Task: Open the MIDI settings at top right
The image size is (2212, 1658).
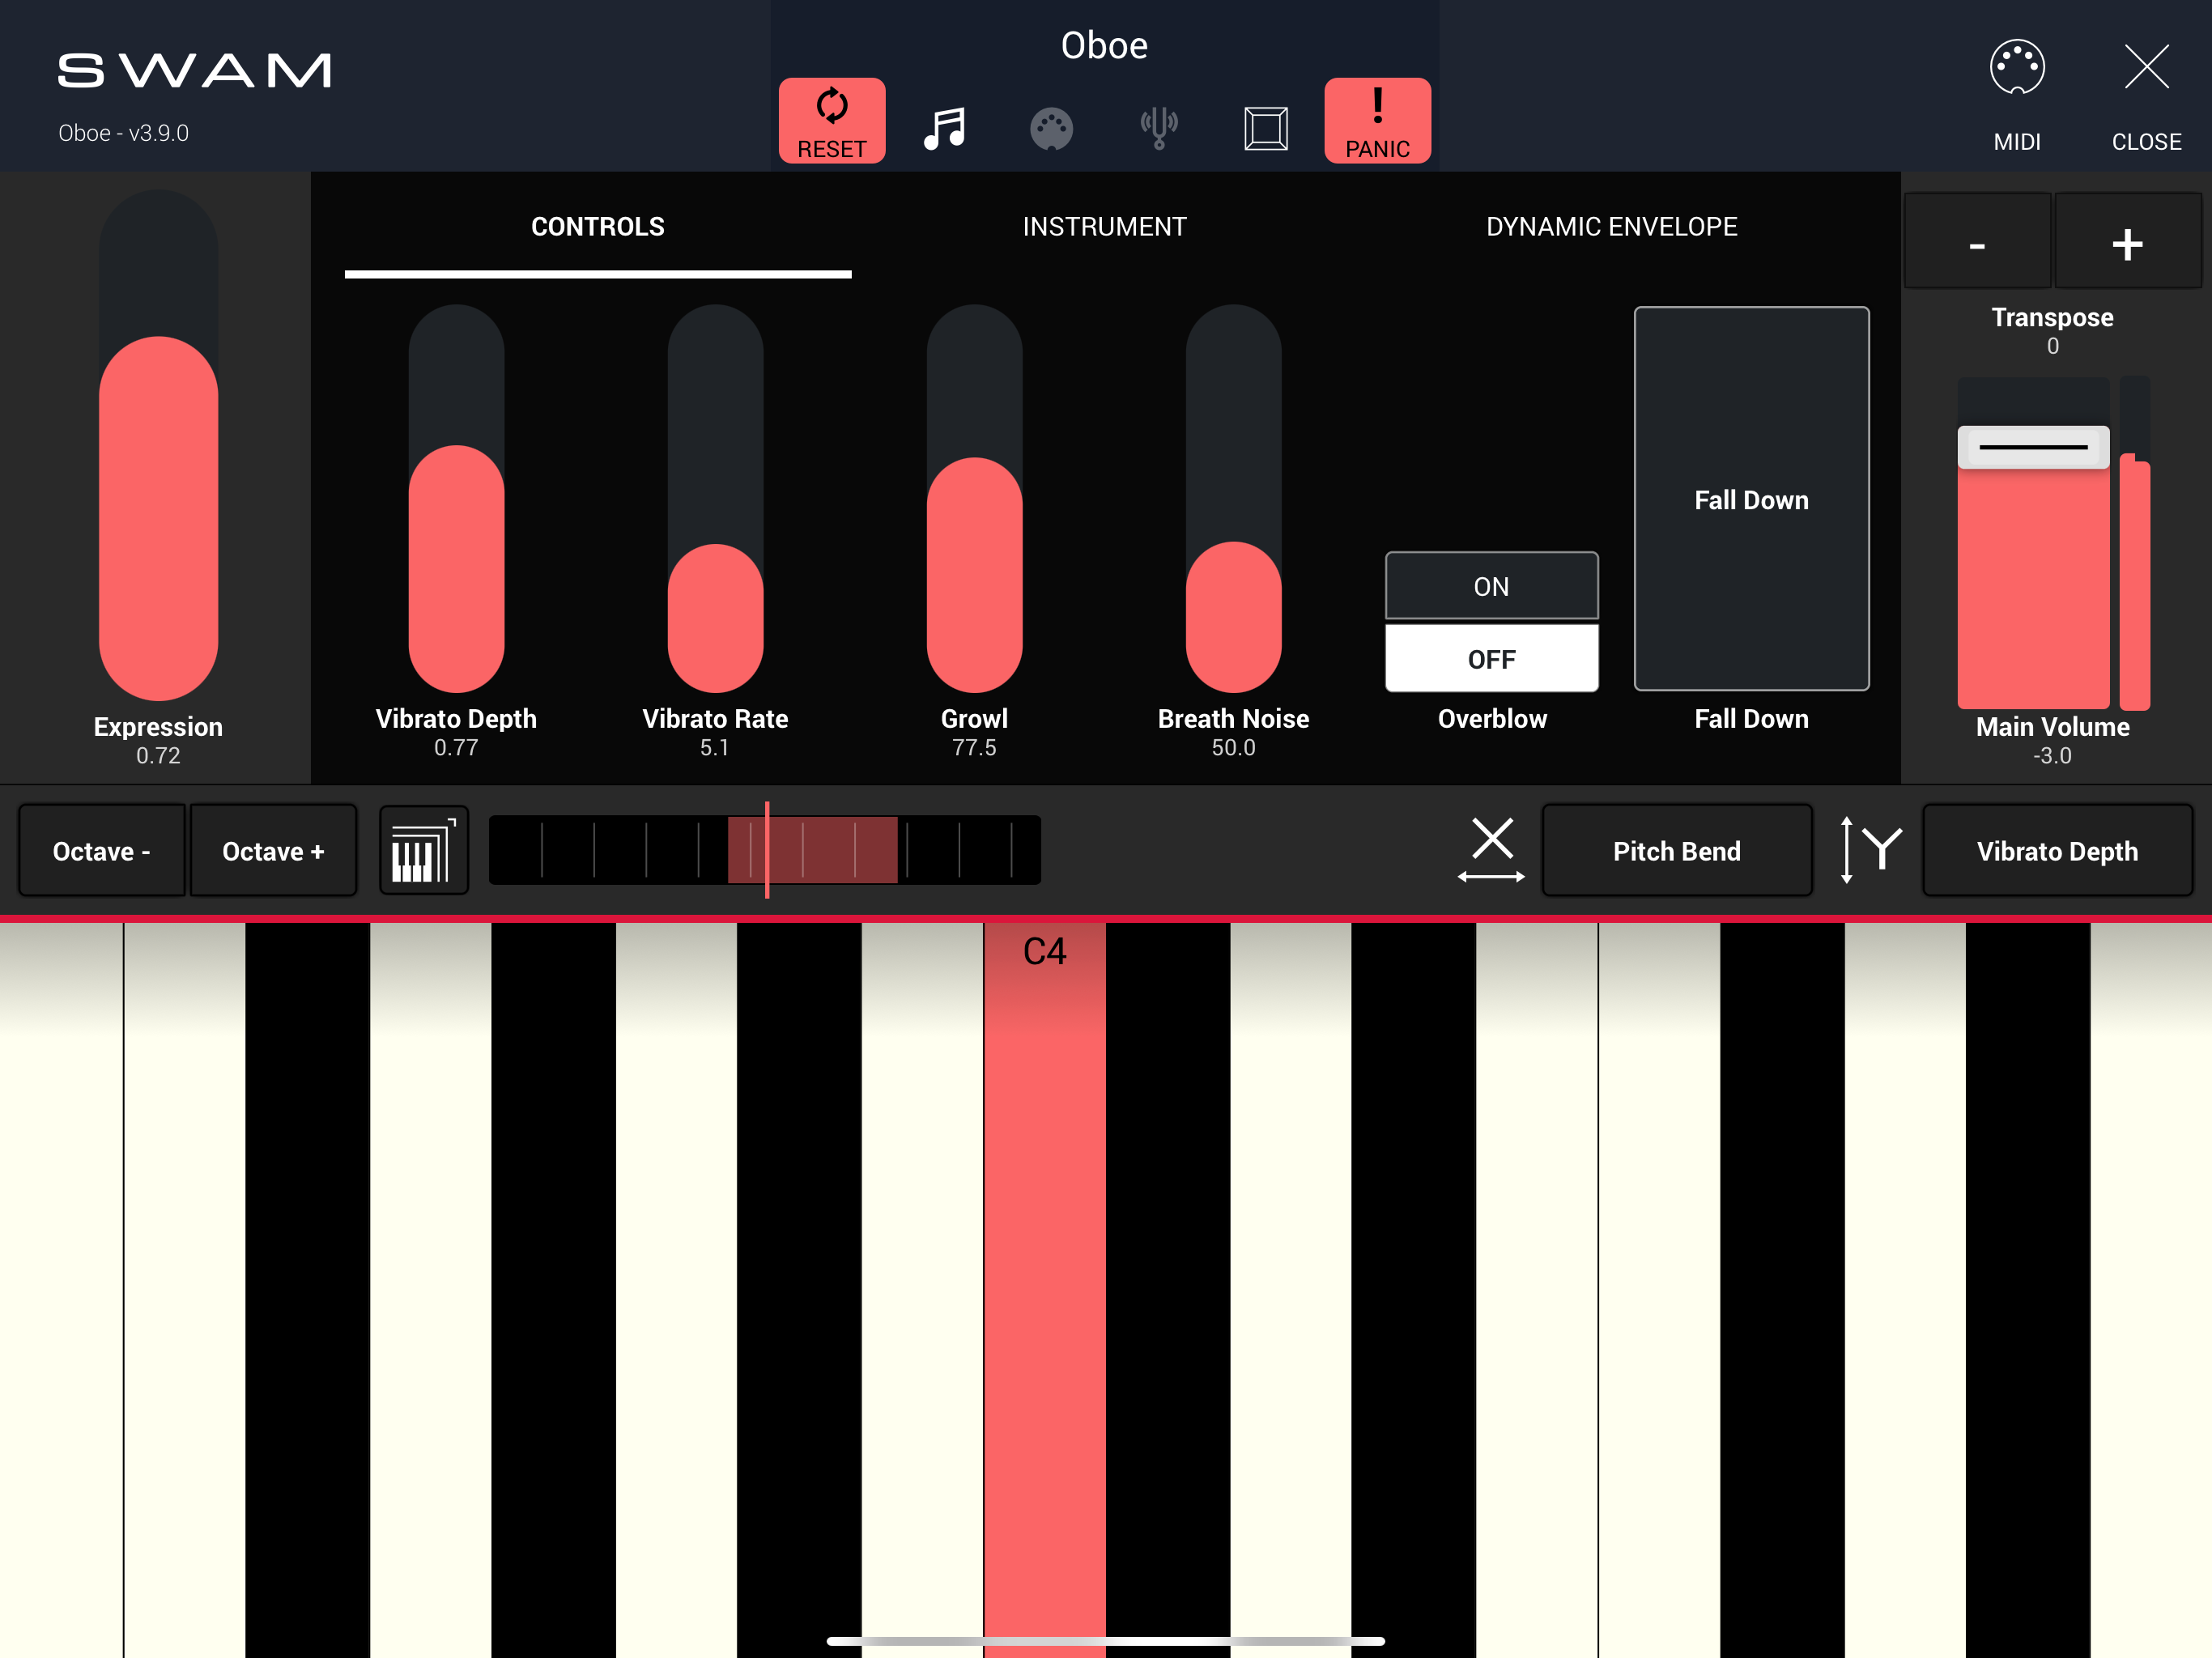Action: tap(2017, 96)
